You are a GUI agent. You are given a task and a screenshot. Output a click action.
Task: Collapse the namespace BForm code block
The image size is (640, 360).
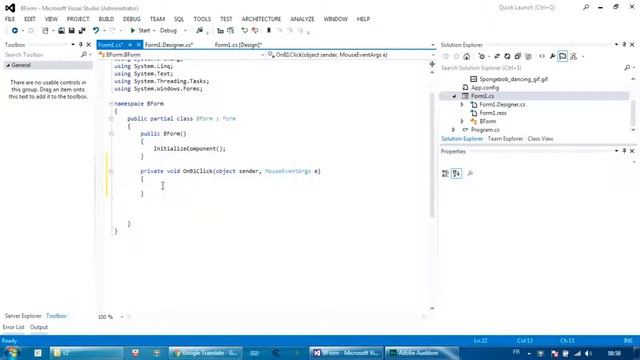click(x=111, y=104)
